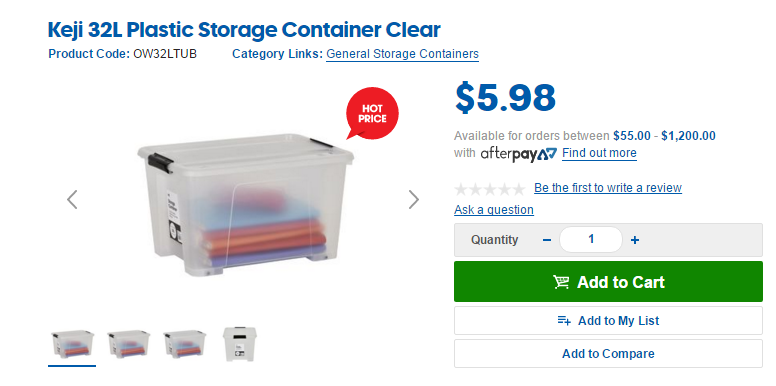Image resolution: width=776 pixels, height=386 pixels.
Task: Decrease quantity with the minus icon
Action: pos(547,240)
